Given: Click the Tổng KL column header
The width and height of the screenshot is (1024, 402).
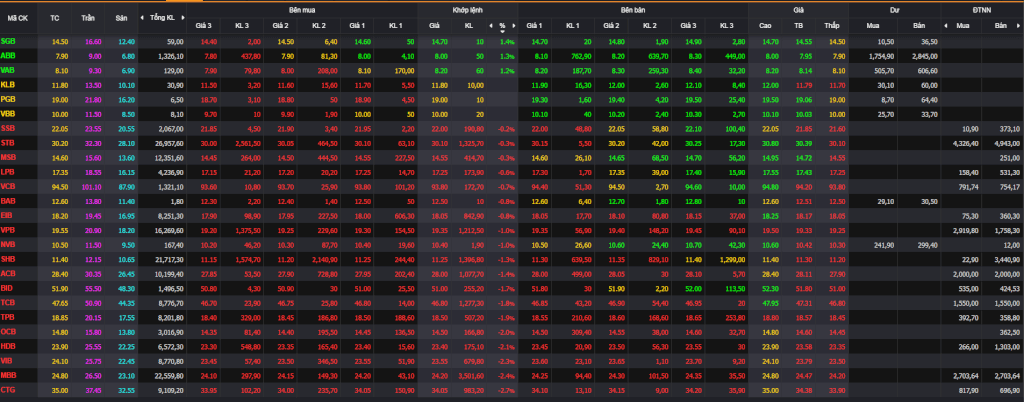Looking at the screenshot, I should (162, 18).
